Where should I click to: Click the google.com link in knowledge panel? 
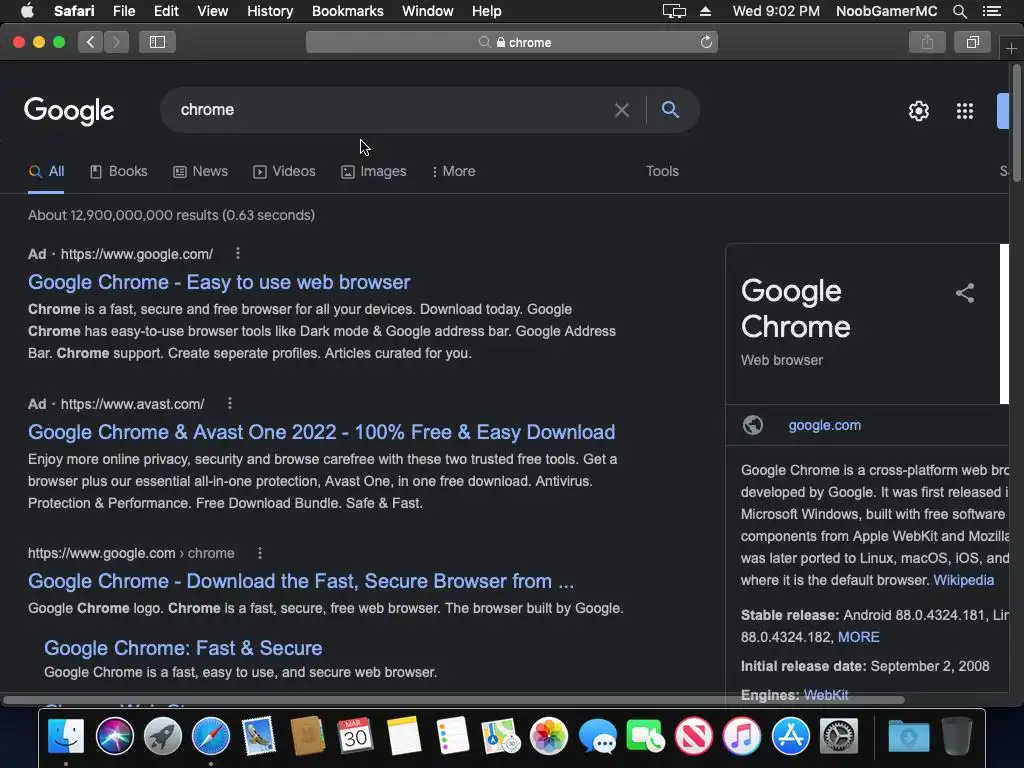coord(824,425)
